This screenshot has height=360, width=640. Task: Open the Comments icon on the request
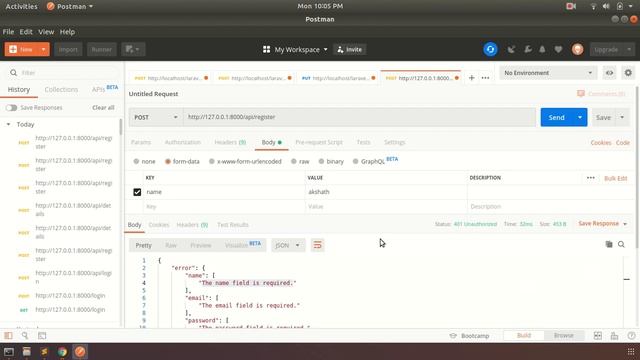[581, 93]
